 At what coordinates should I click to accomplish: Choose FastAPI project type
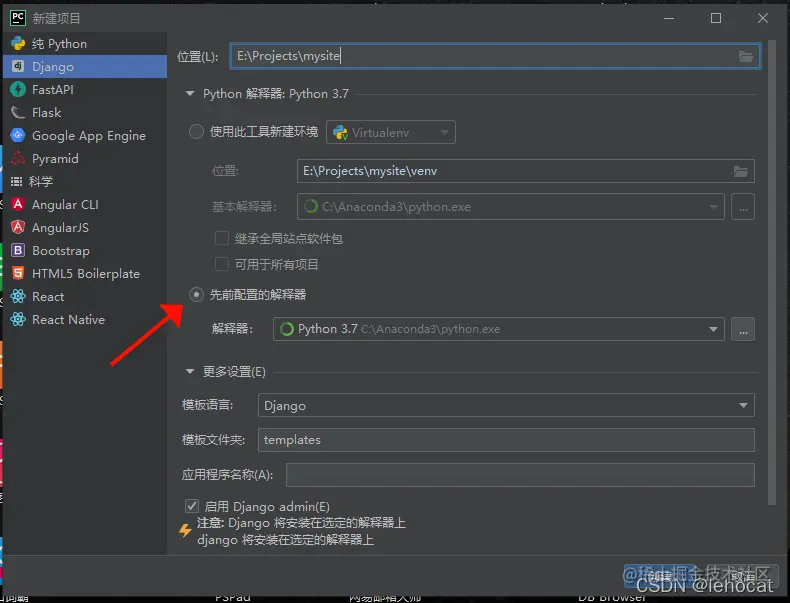click(x=85, y=90)
